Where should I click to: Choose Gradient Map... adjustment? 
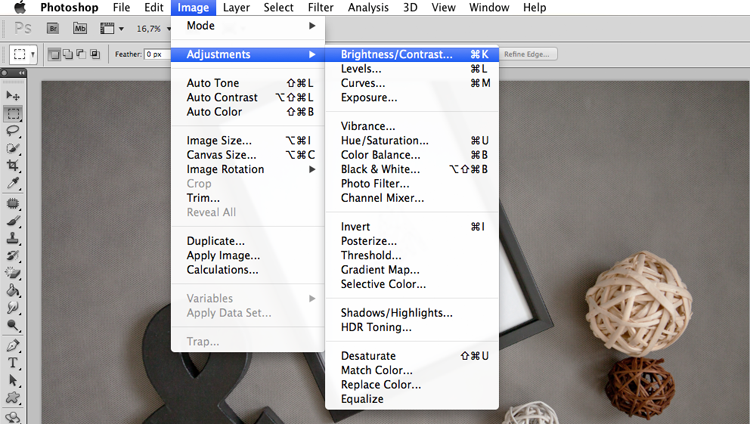click(x=412, y=269)
